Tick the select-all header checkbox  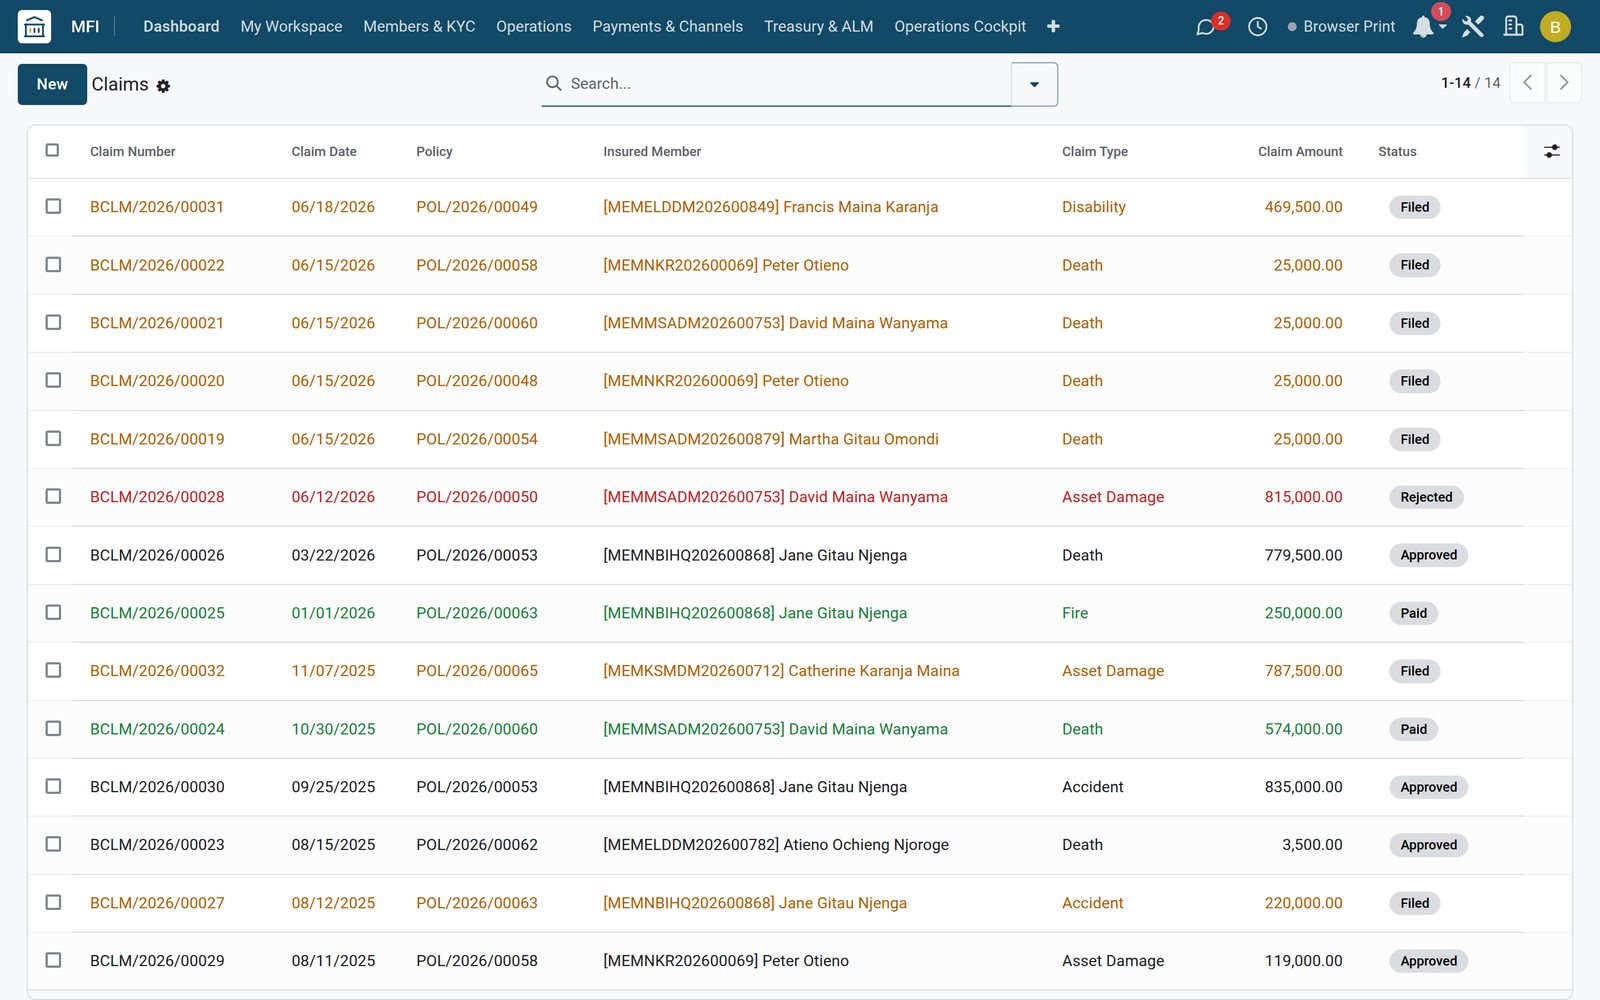[x=52, y=150]
